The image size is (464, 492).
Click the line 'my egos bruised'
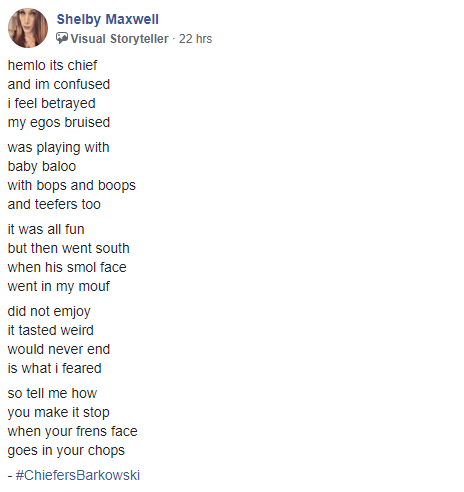coord(59,122)
